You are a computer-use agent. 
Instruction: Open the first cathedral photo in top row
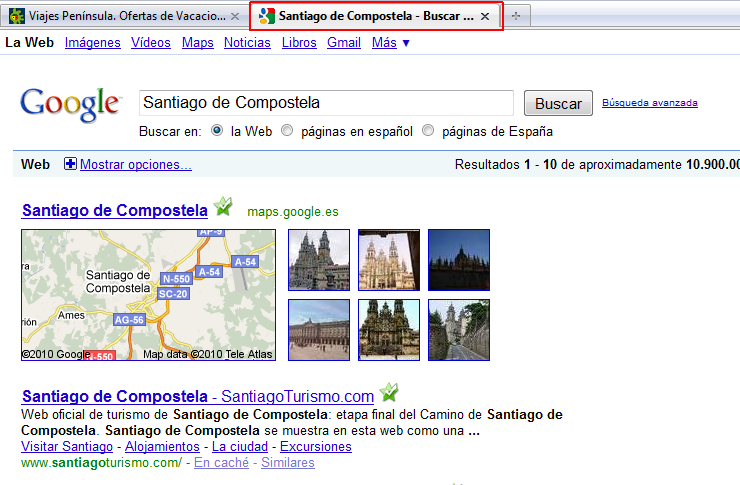pyautogui.click(x=319, y=260)
